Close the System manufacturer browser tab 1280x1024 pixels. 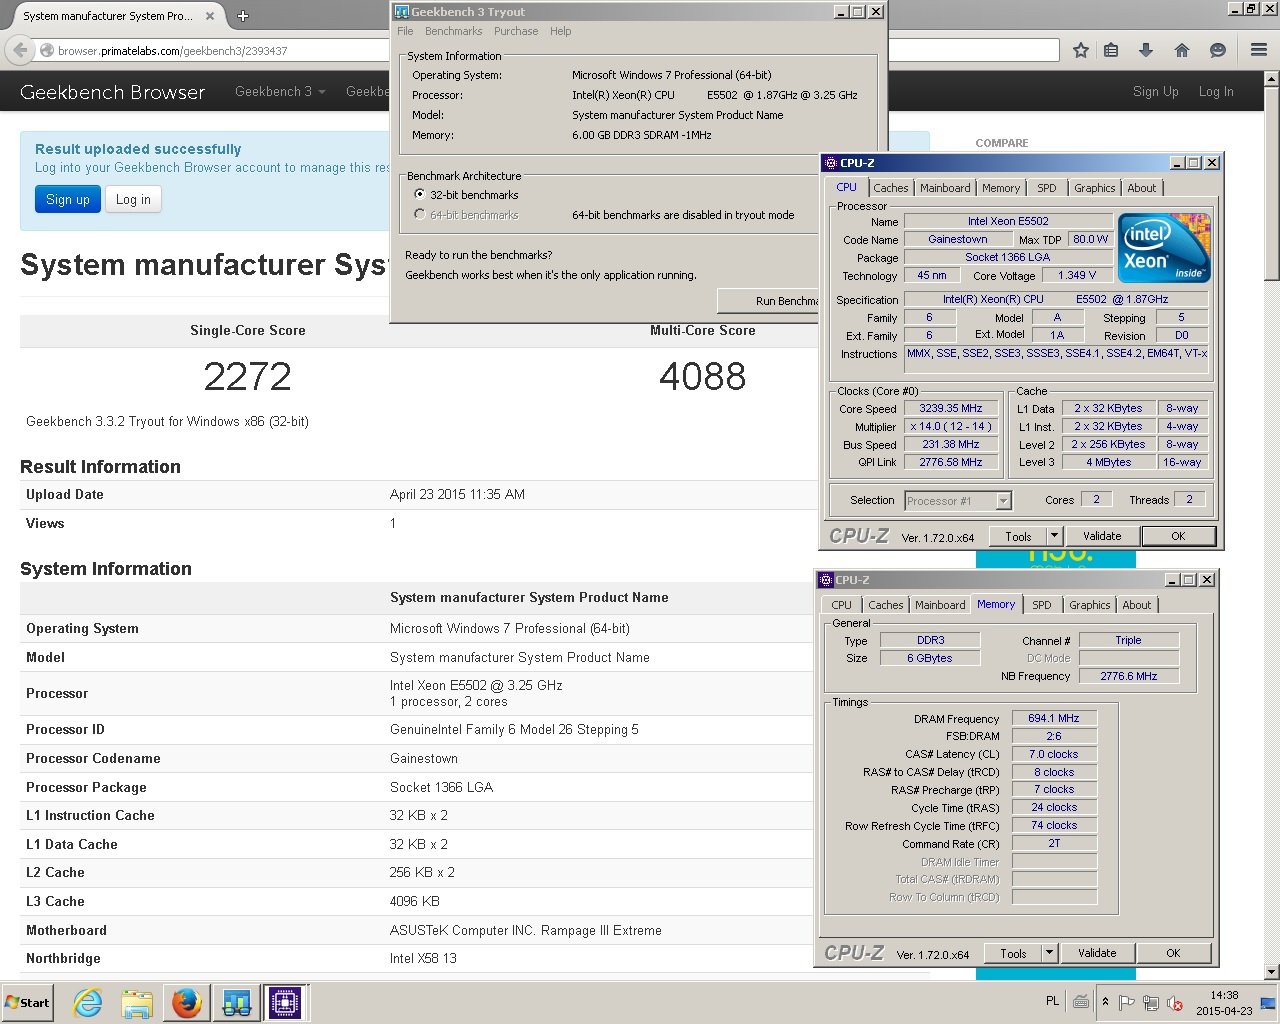[x=210, y=16]
